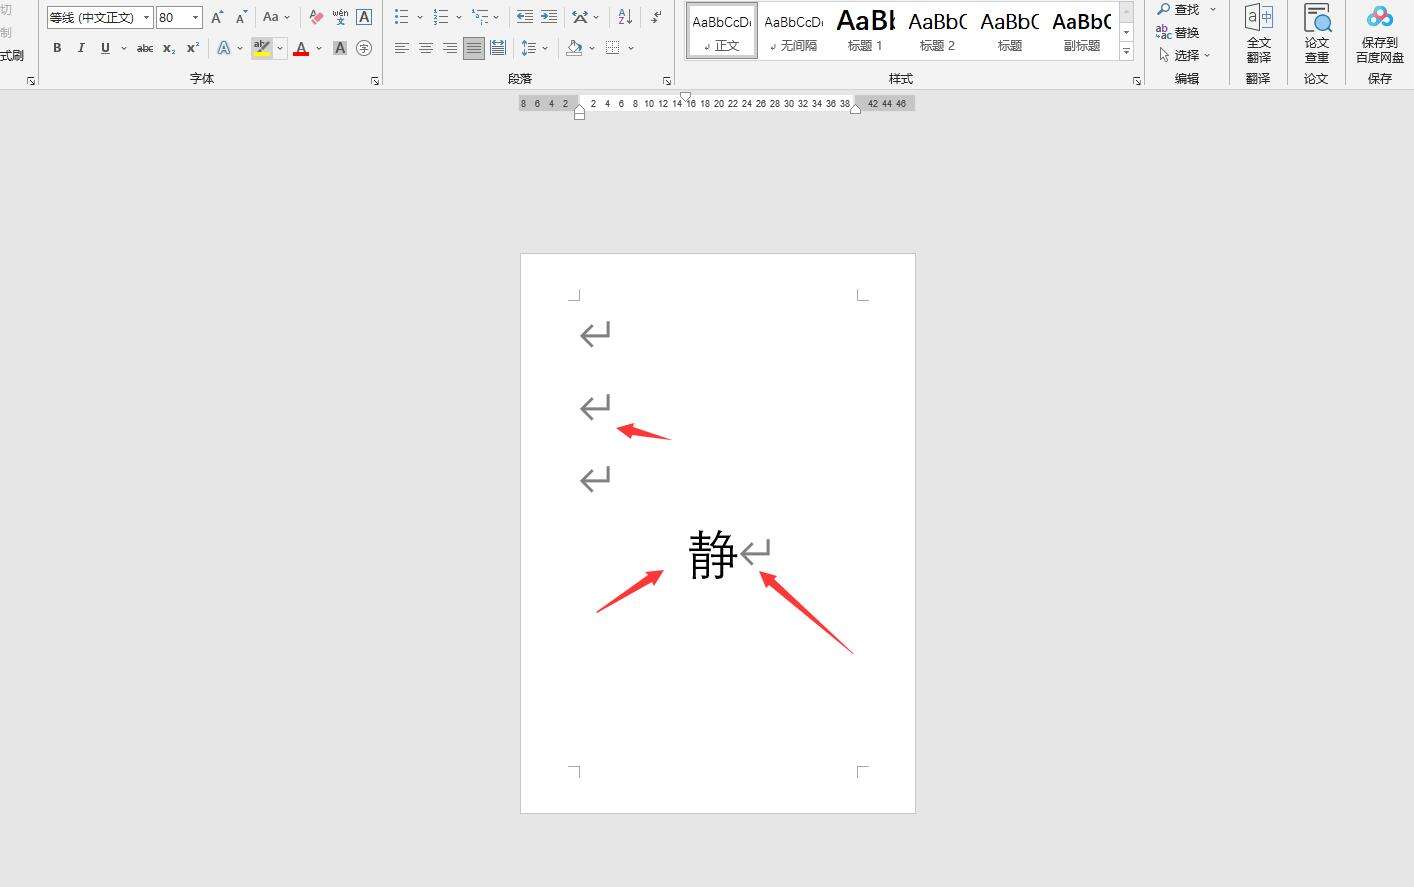The width and height of the screenshot is (1414, 887).
Task: Click 全文翻译 full-text translate
Action: [1258, 34]
